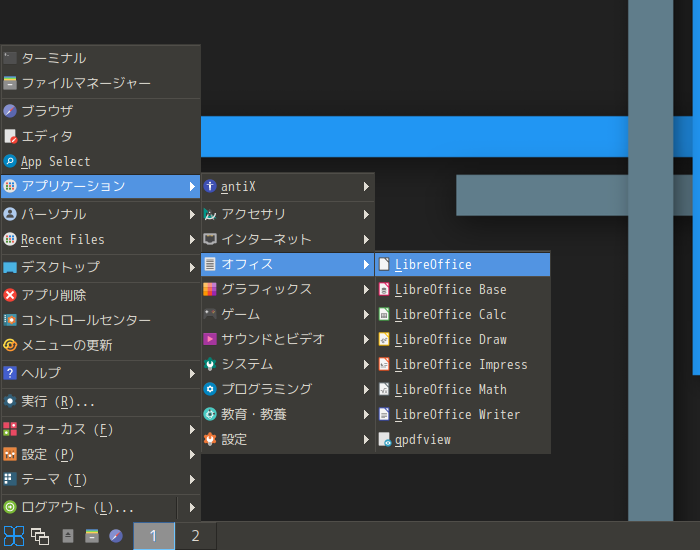This screenshot has height=550, width=700.
Task: Click the ゲーム gamepad icon
Action: click(210, 314)
